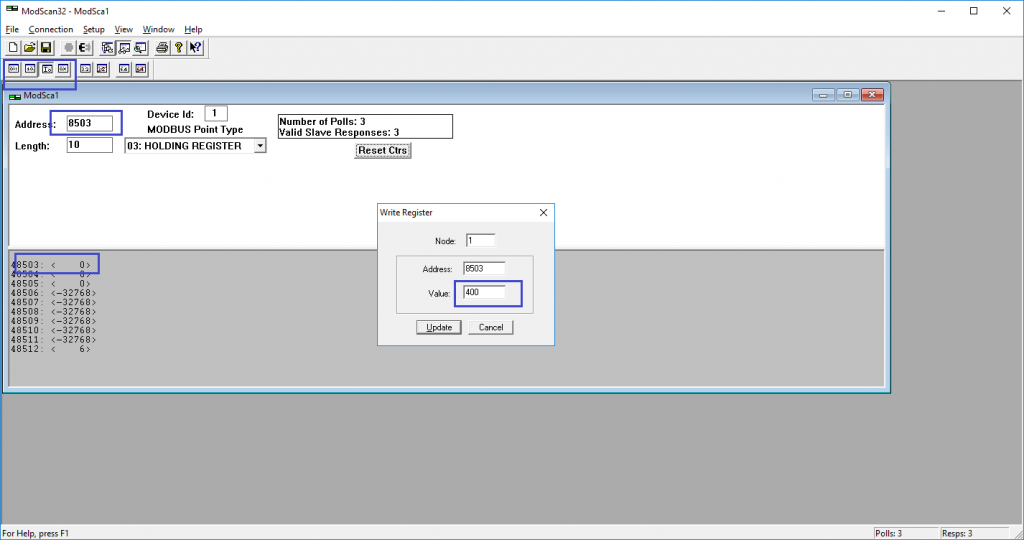
Task: Open the Connection menu
Action: (x=50, y=29)
